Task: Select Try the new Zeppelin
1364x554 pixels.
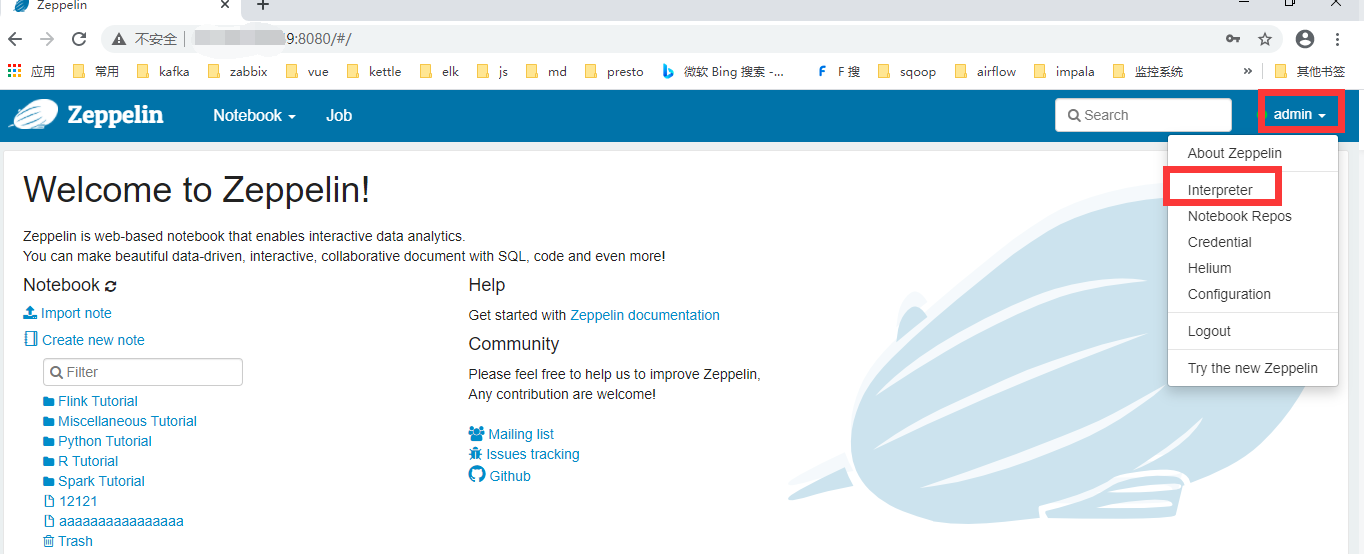Action: (x=1252, y=368)
